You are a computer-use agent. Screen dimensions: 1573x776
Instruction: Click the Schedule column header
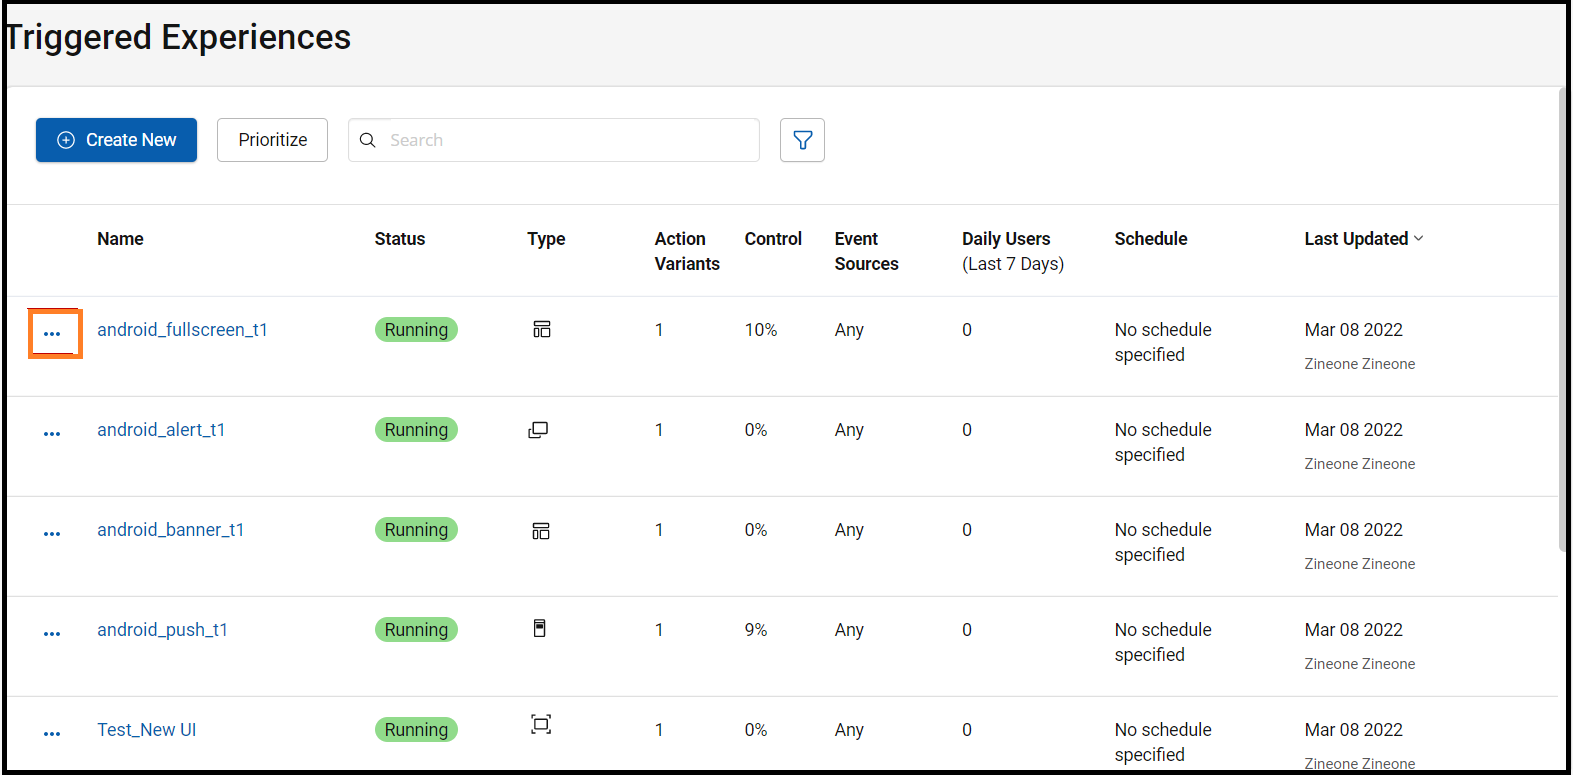click(1151, 239)
